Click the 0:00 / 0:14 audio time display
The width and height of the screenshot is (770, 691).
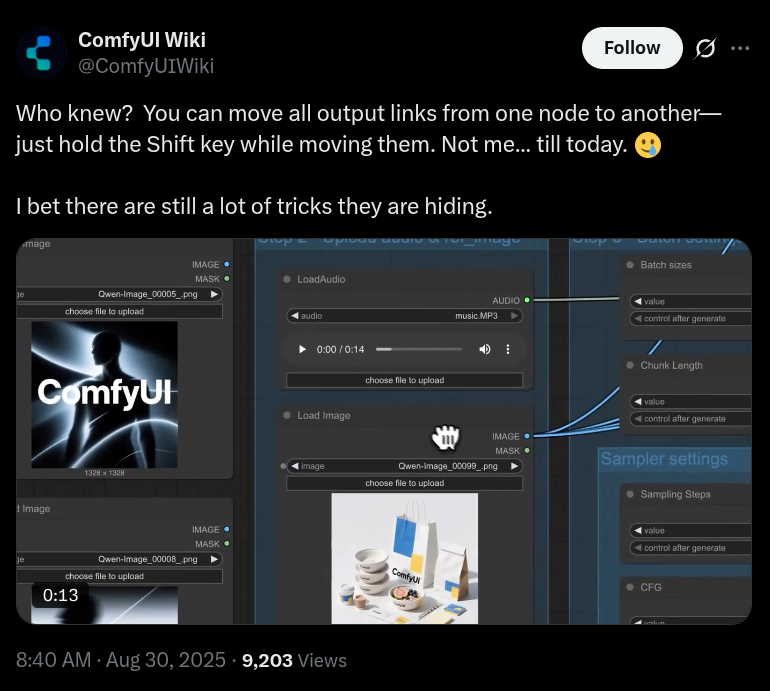pos(340,349)
